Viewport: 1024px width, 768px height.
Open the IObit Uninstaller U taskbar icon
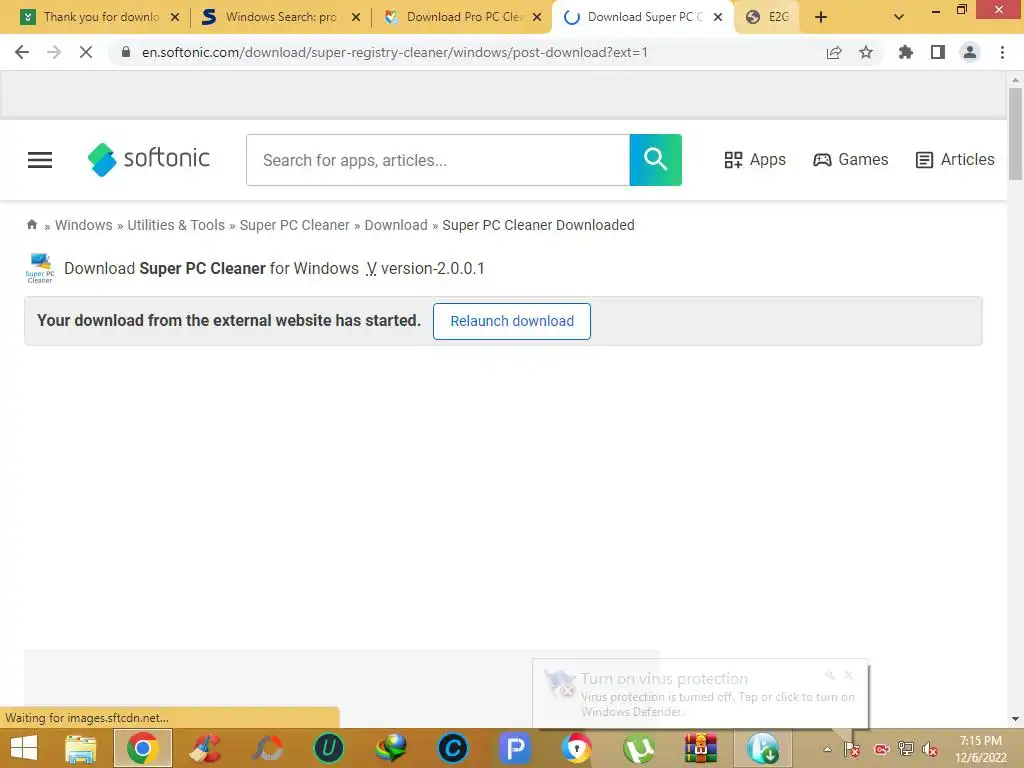pos(329,748)
